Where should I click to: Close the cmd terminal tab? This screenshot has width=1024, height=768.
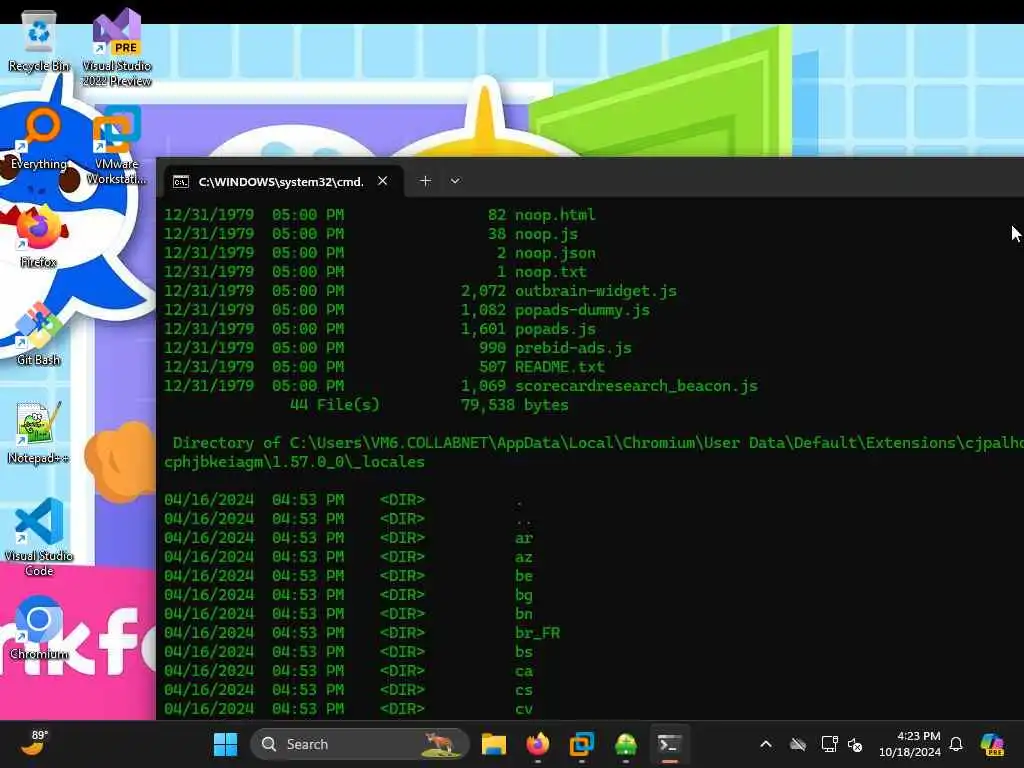pyautogui.click(x=383, y=181)
